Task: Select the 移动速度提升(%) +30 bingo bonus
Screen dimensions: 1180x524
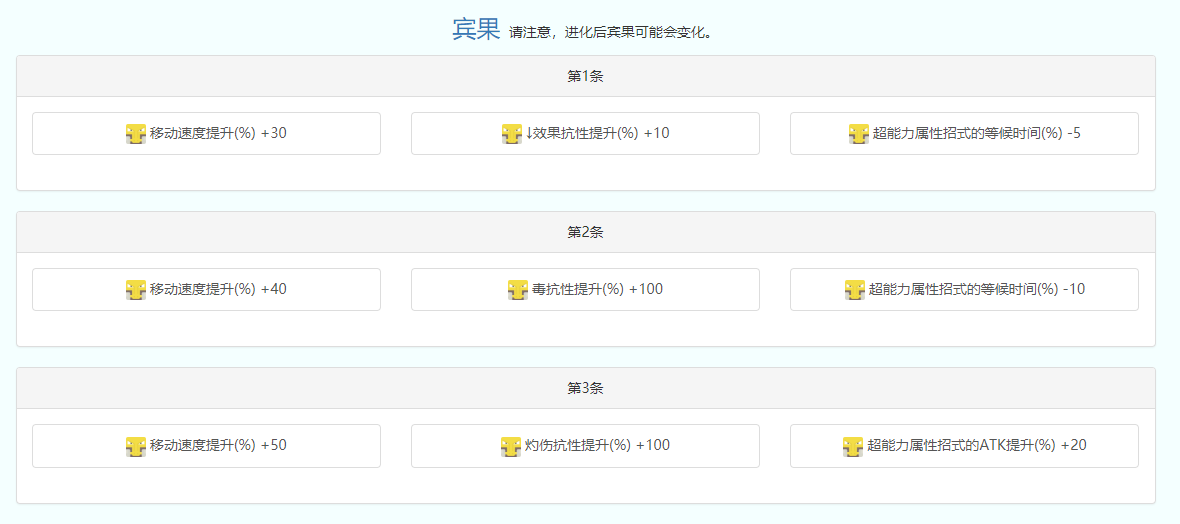Action: pos(206,133)
